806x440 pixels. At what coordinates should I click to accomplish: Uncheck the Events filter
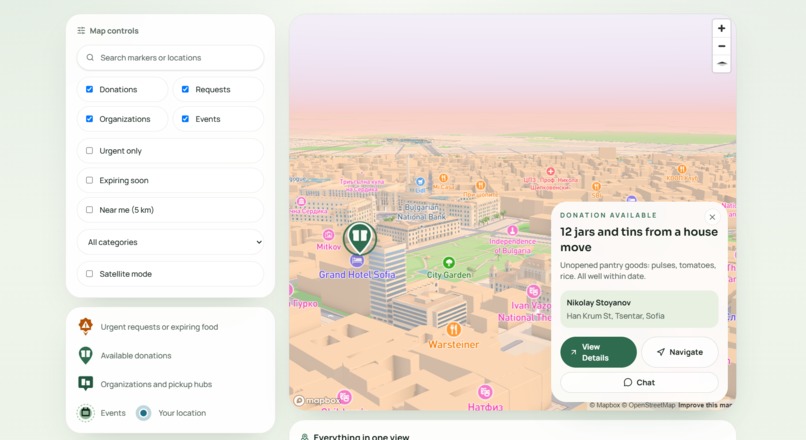coord(185,119)
